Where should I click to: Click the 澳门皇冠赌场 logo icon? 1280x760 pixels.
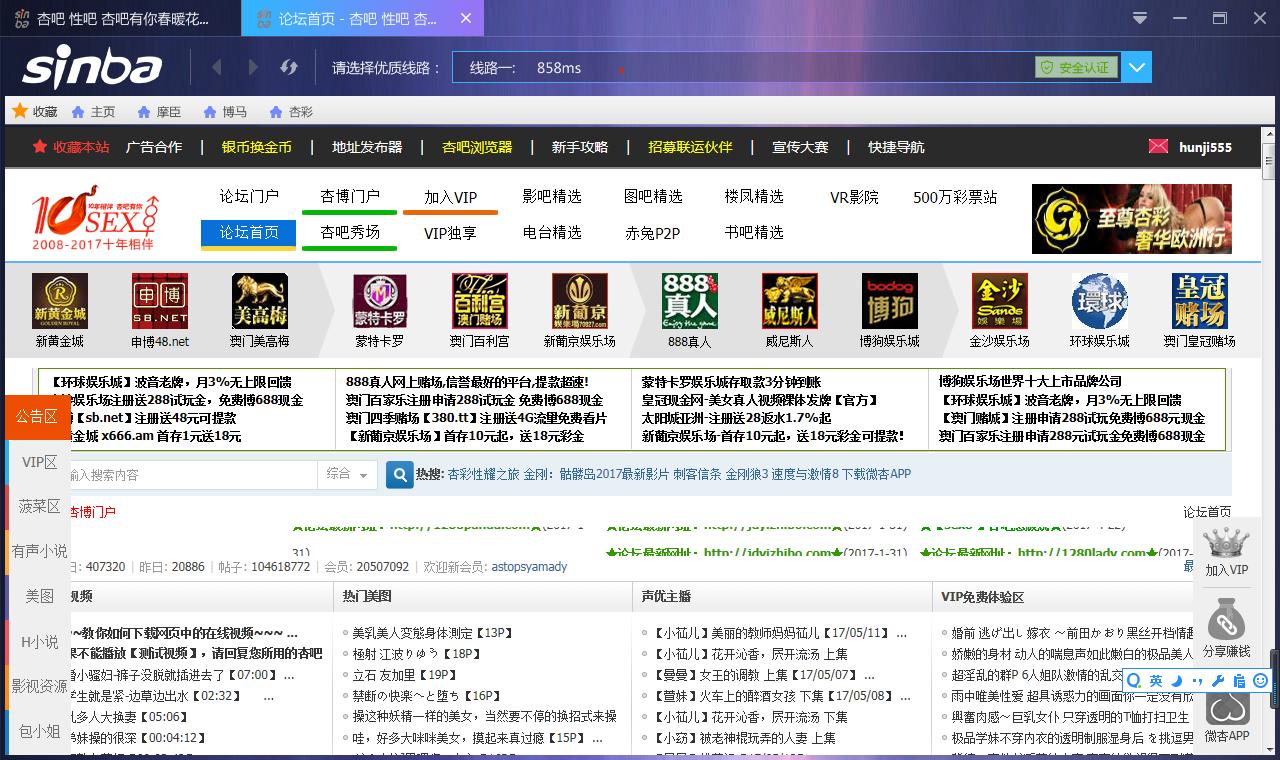coord(1200,301)
